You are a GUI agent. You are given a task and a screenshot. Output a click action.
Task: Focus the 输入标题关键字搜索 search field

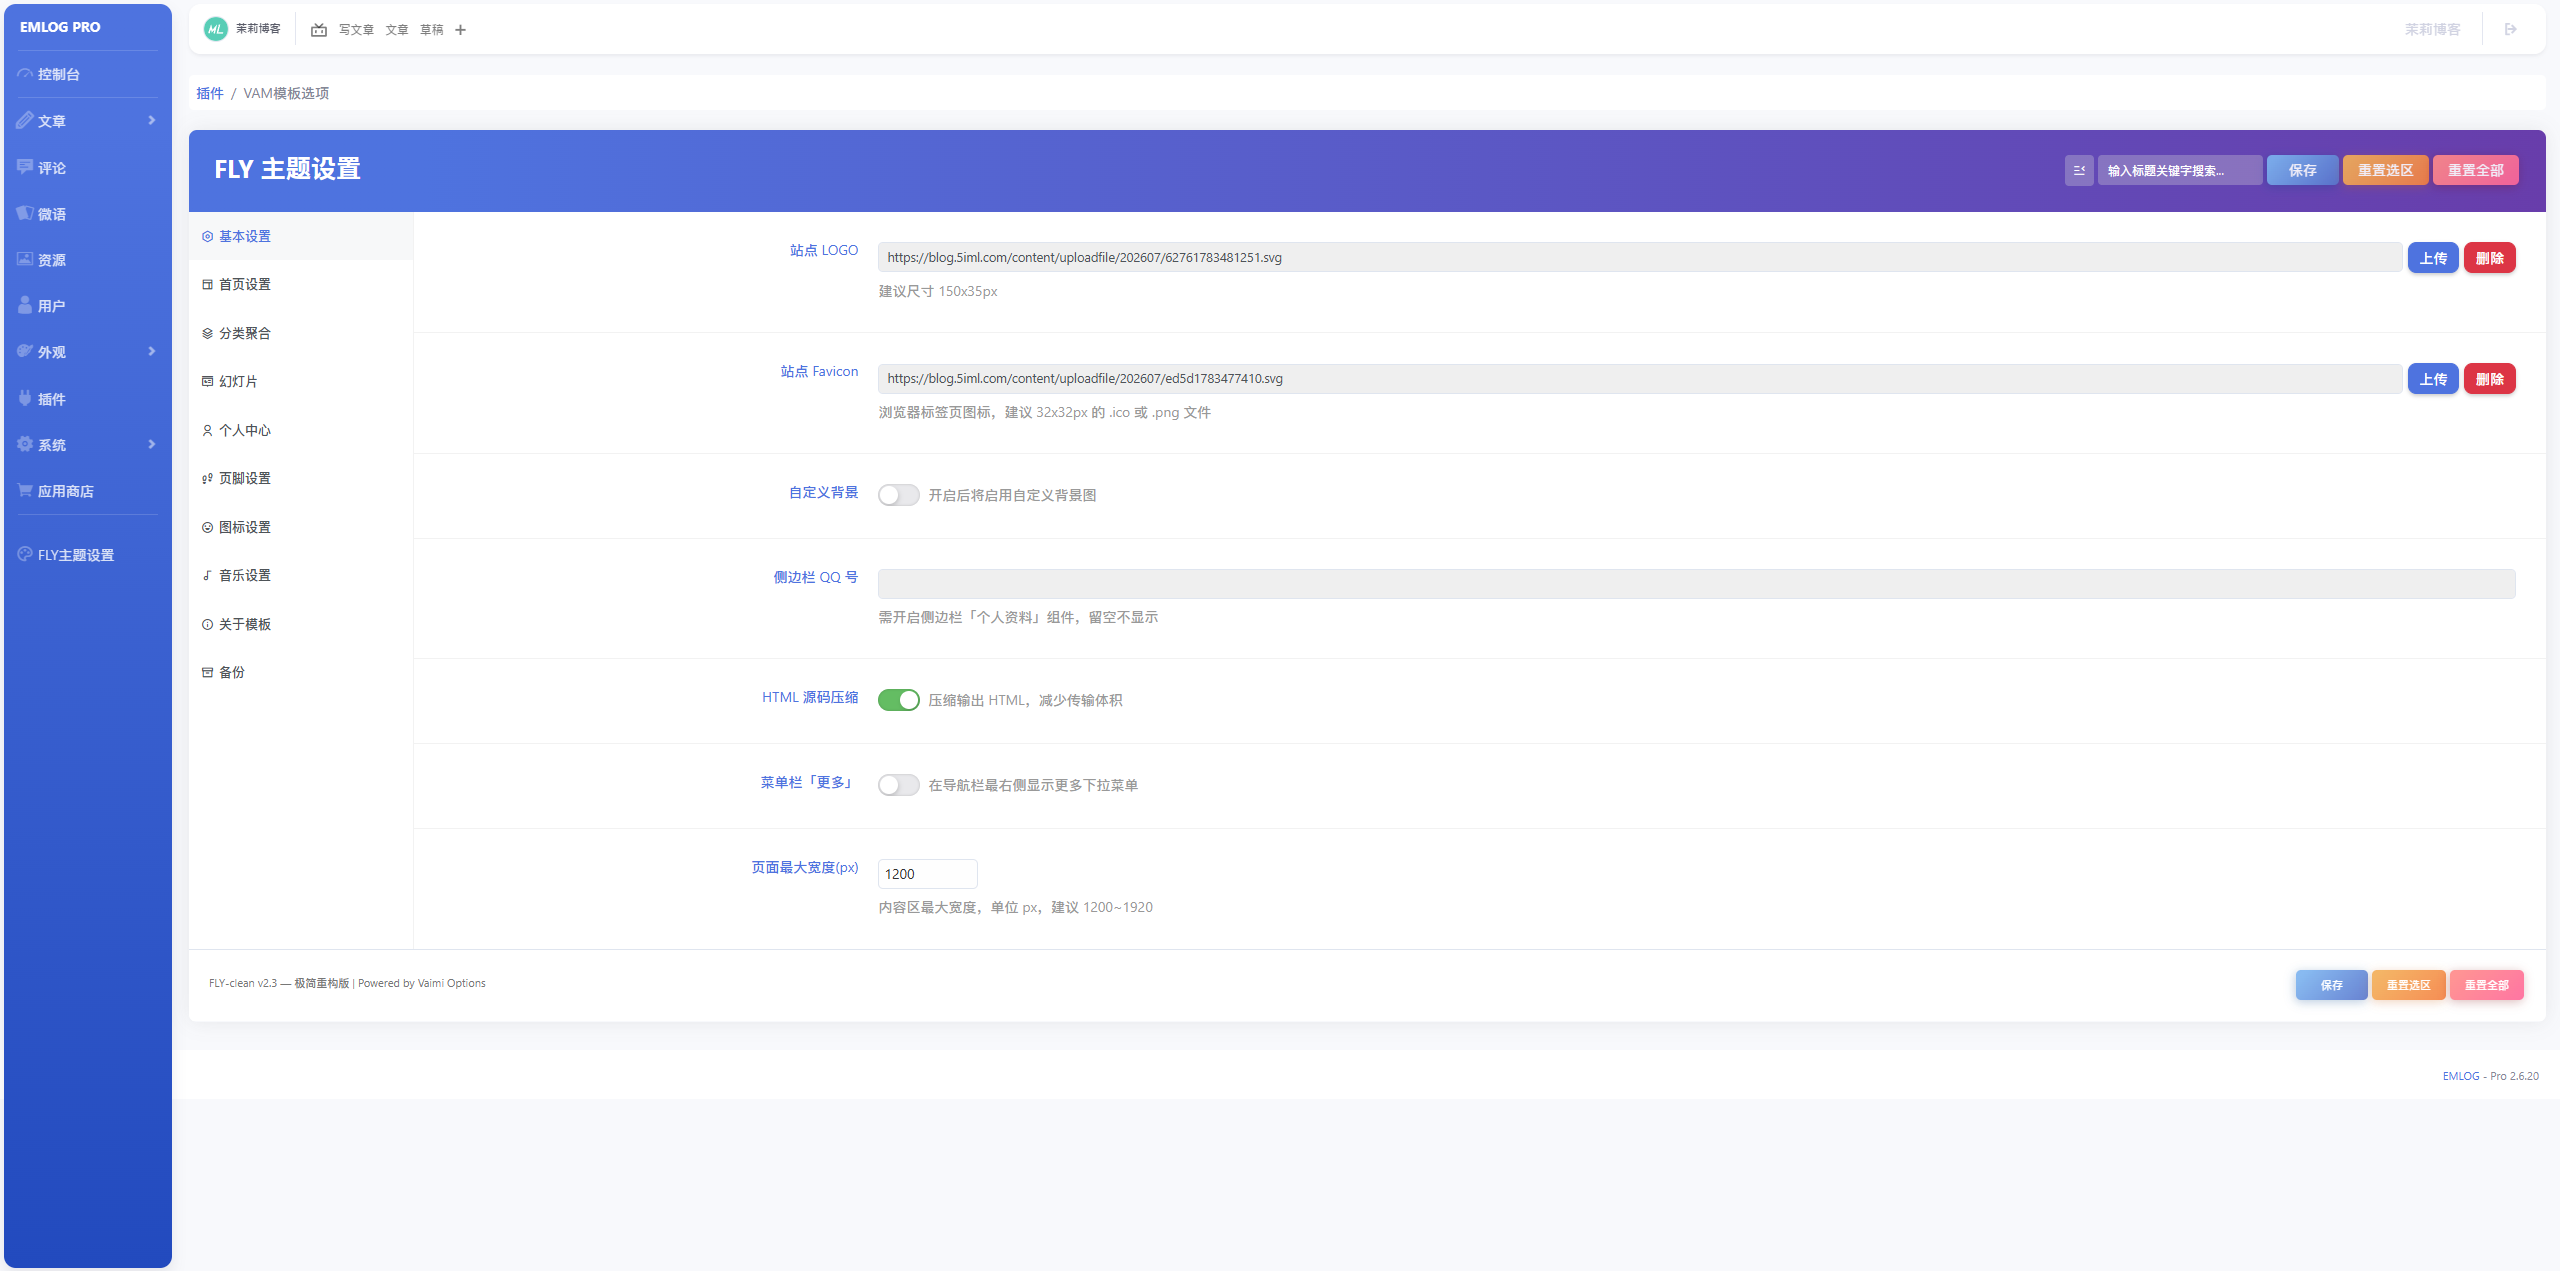[2180, 170]
